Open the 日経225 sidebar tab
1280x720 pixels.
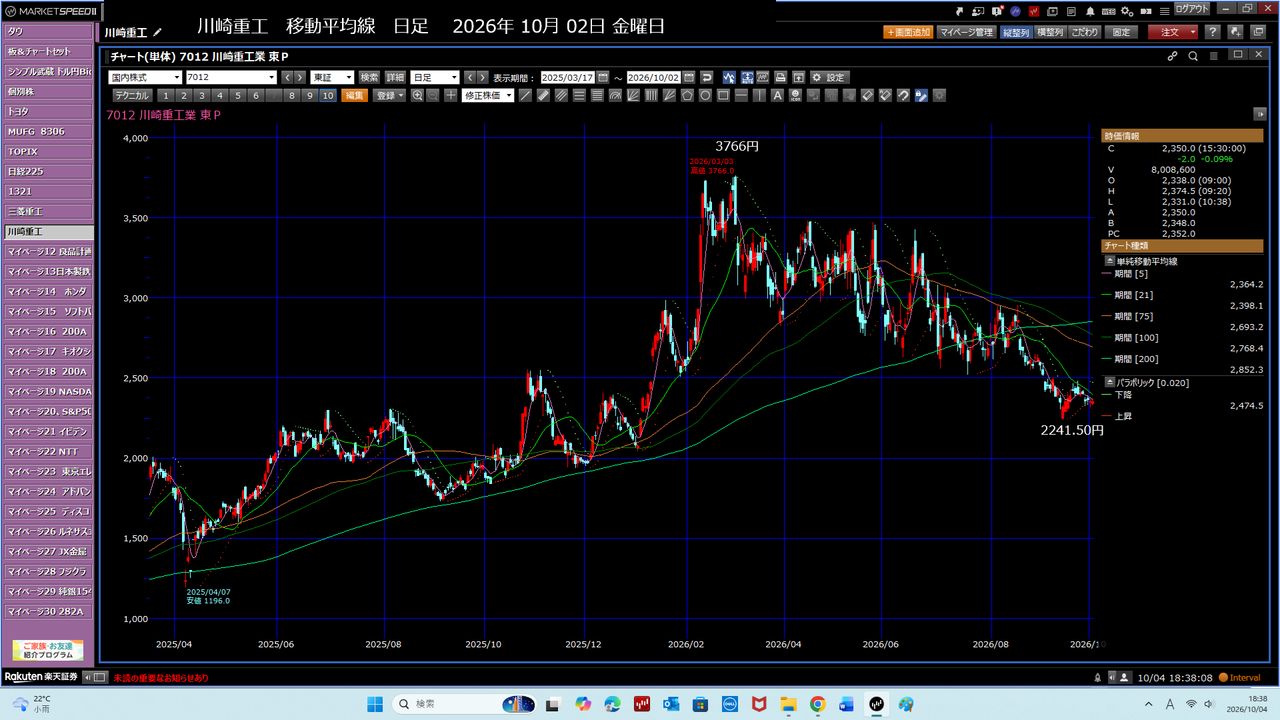[x=47, y=171]
